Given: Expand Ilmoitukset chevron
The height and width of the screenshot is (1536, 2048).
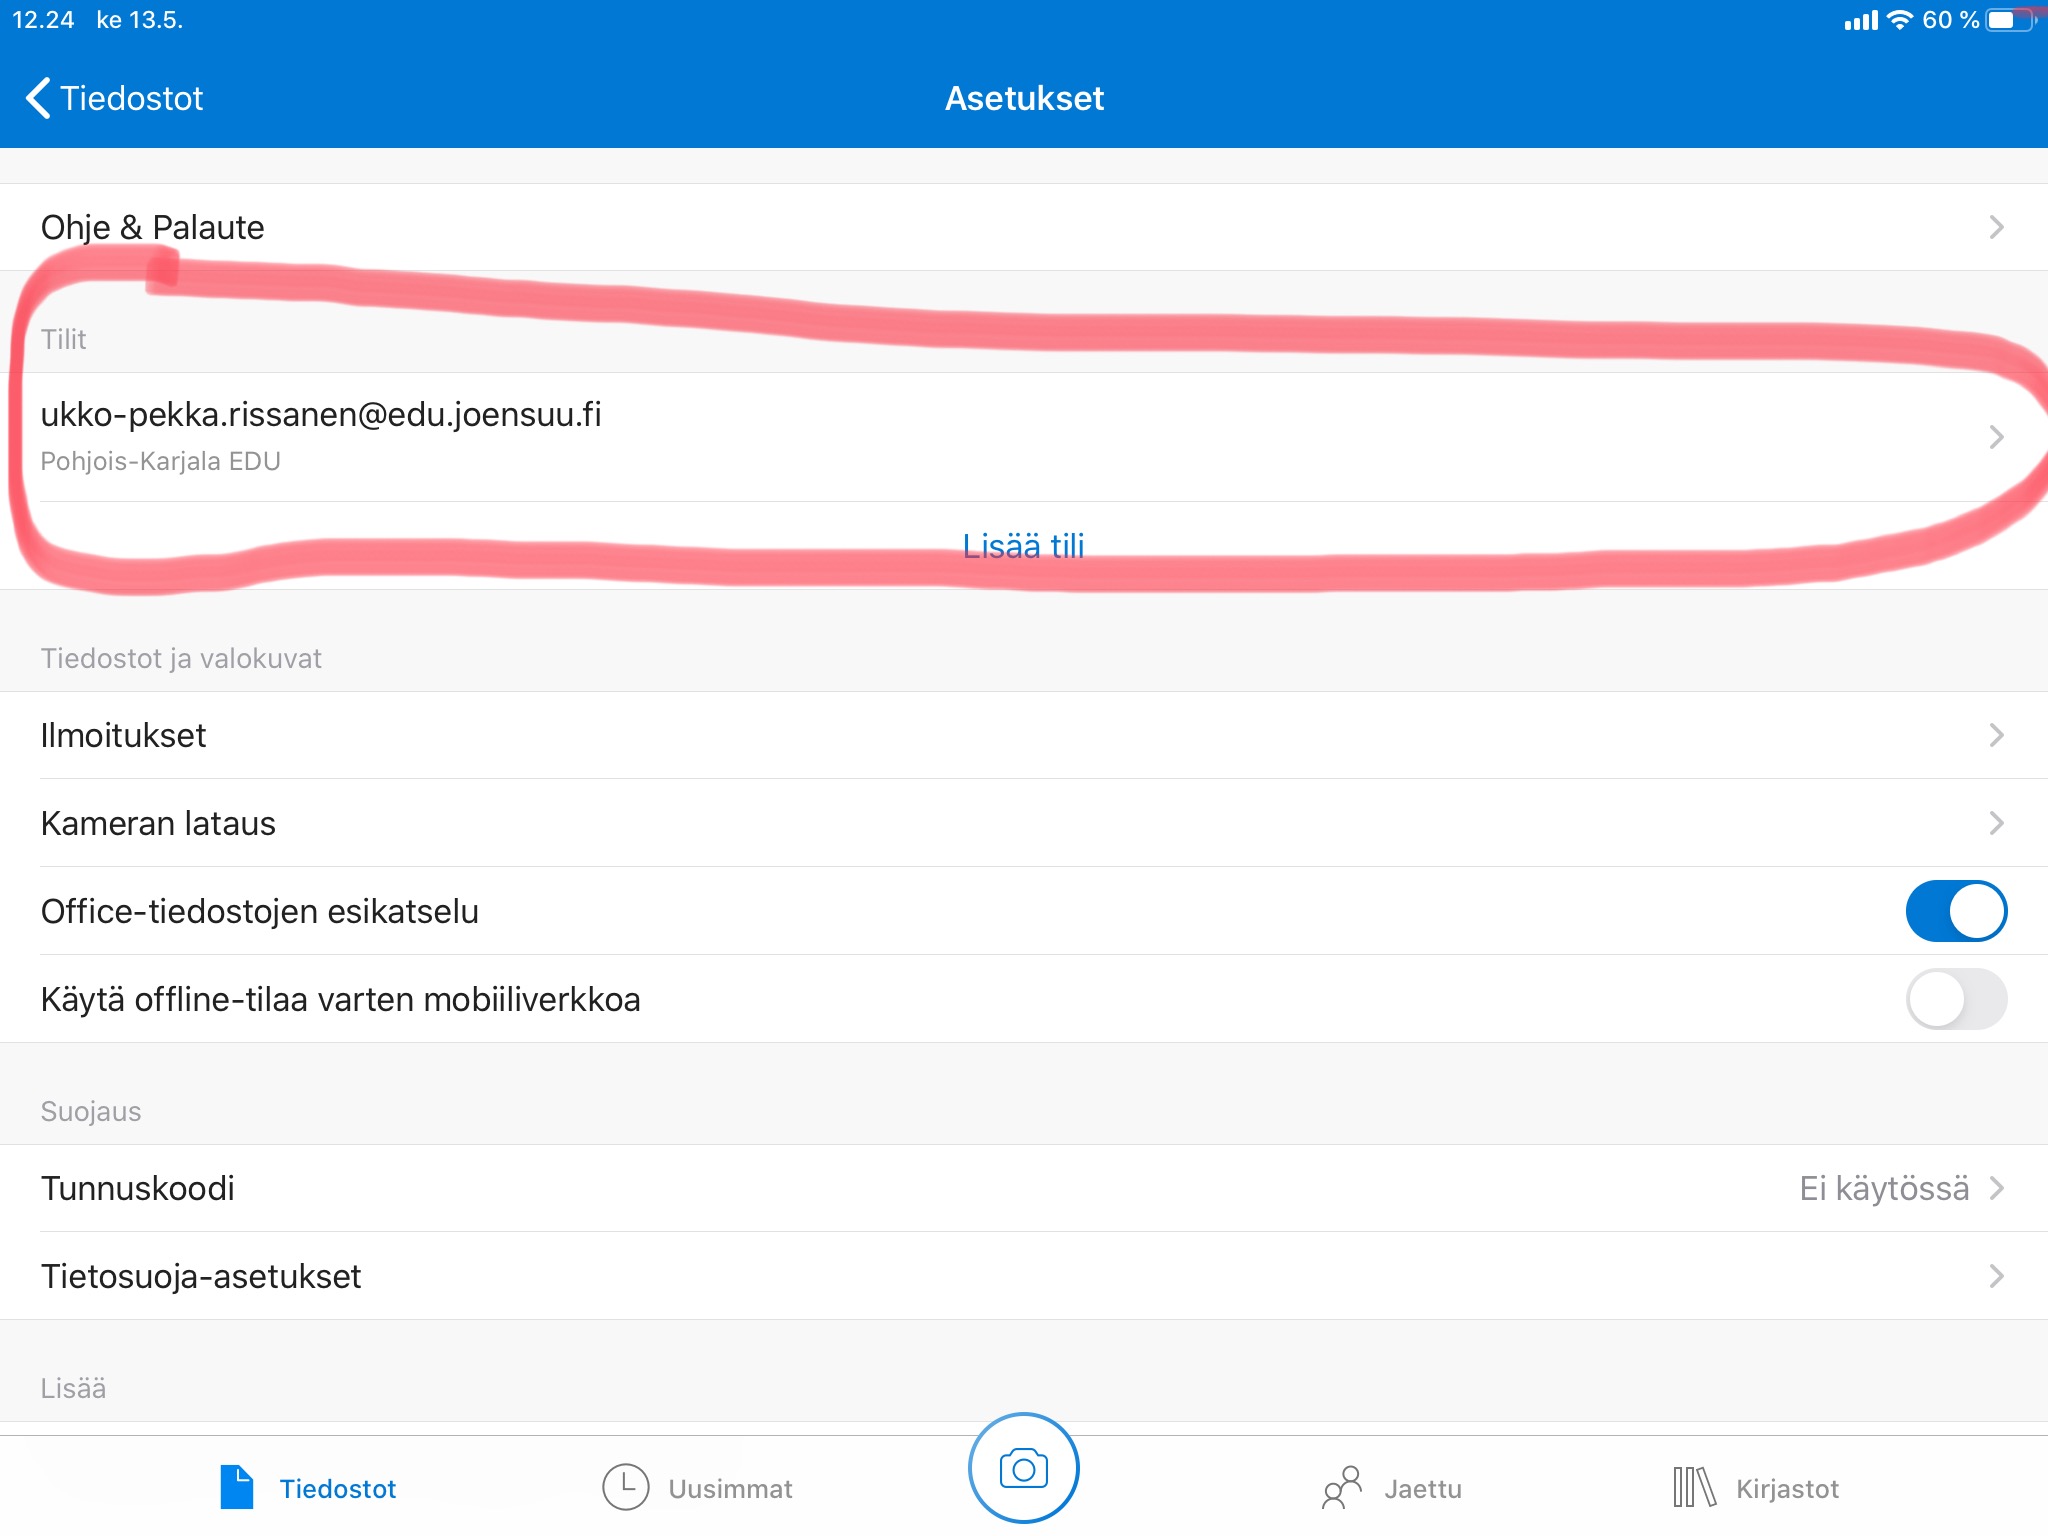Looking at the screenshot, I should point(1996,735).
